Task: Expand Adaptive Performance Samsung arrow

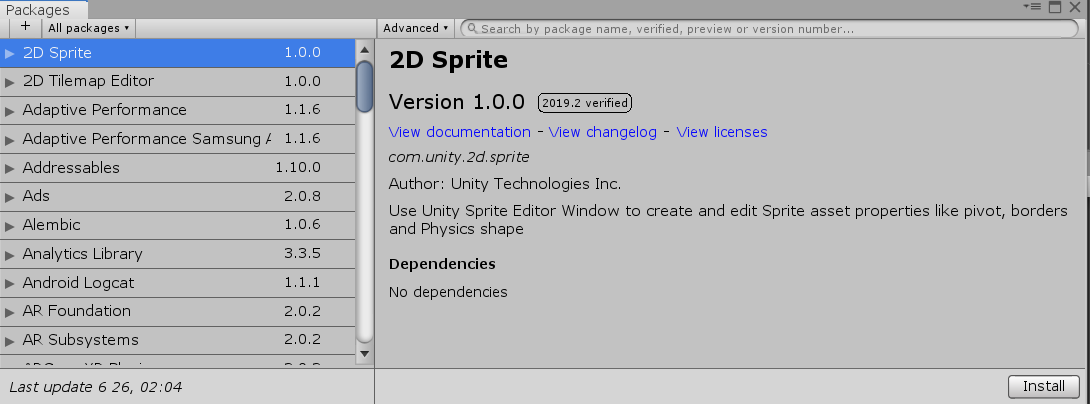Action: [x=10, y=140]
